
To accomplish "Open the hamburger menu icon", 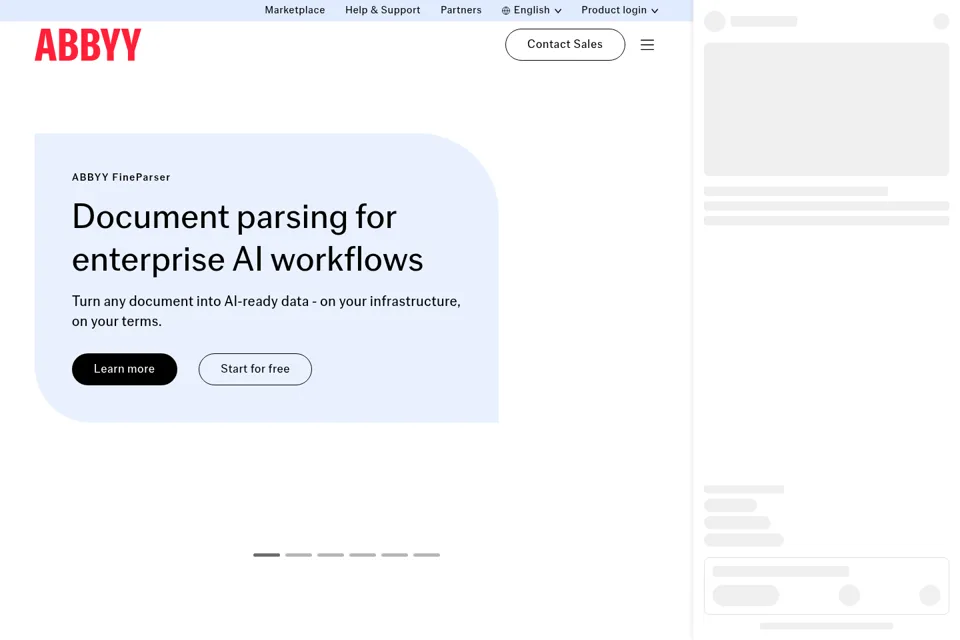I will [647, 45].
